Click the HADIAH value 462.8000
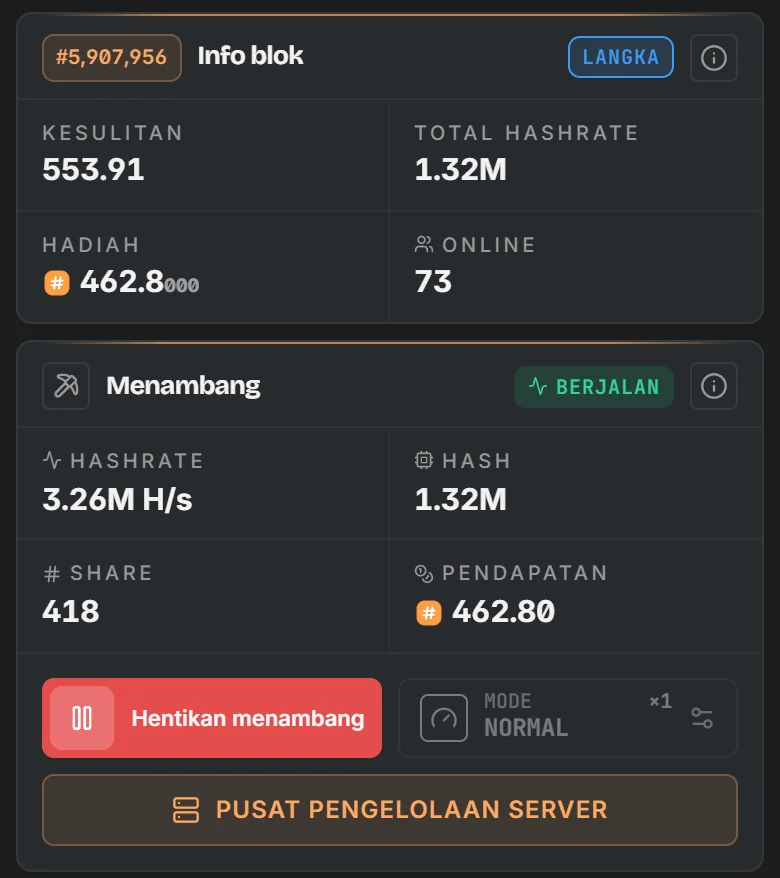This screenshot has height=878, width=780. [139, 282]
